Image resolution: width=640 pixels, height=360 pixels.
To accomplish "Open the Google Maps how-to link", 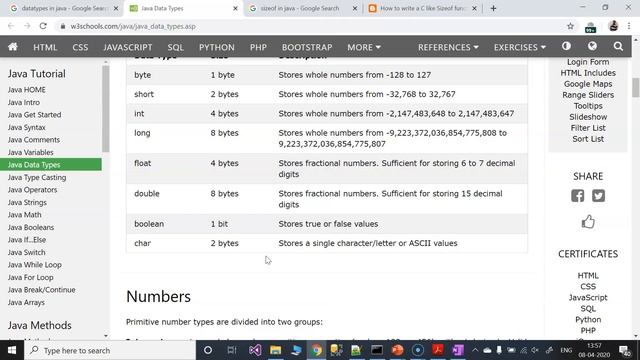I will [x=588, y=84].
